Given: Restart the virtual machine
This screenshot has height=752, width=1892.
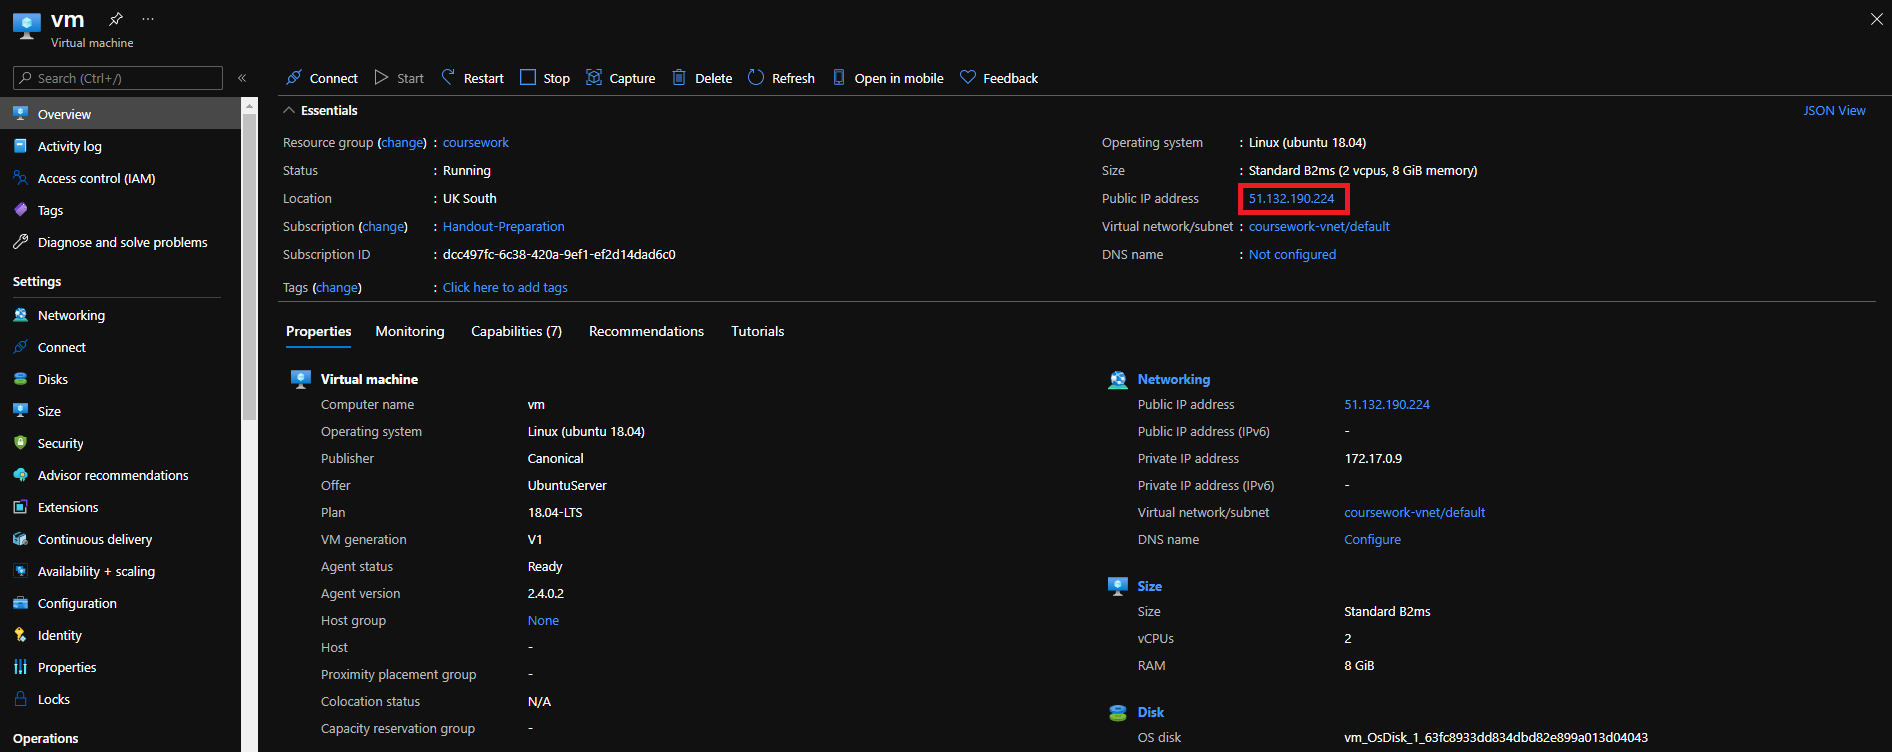Looking at the screenshot, I should click(472, 78).
